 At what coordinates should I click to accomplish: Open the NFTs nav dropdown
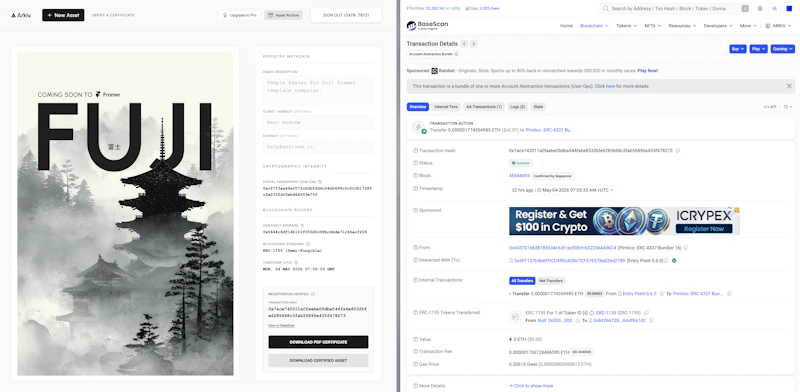tap(653, 26)
